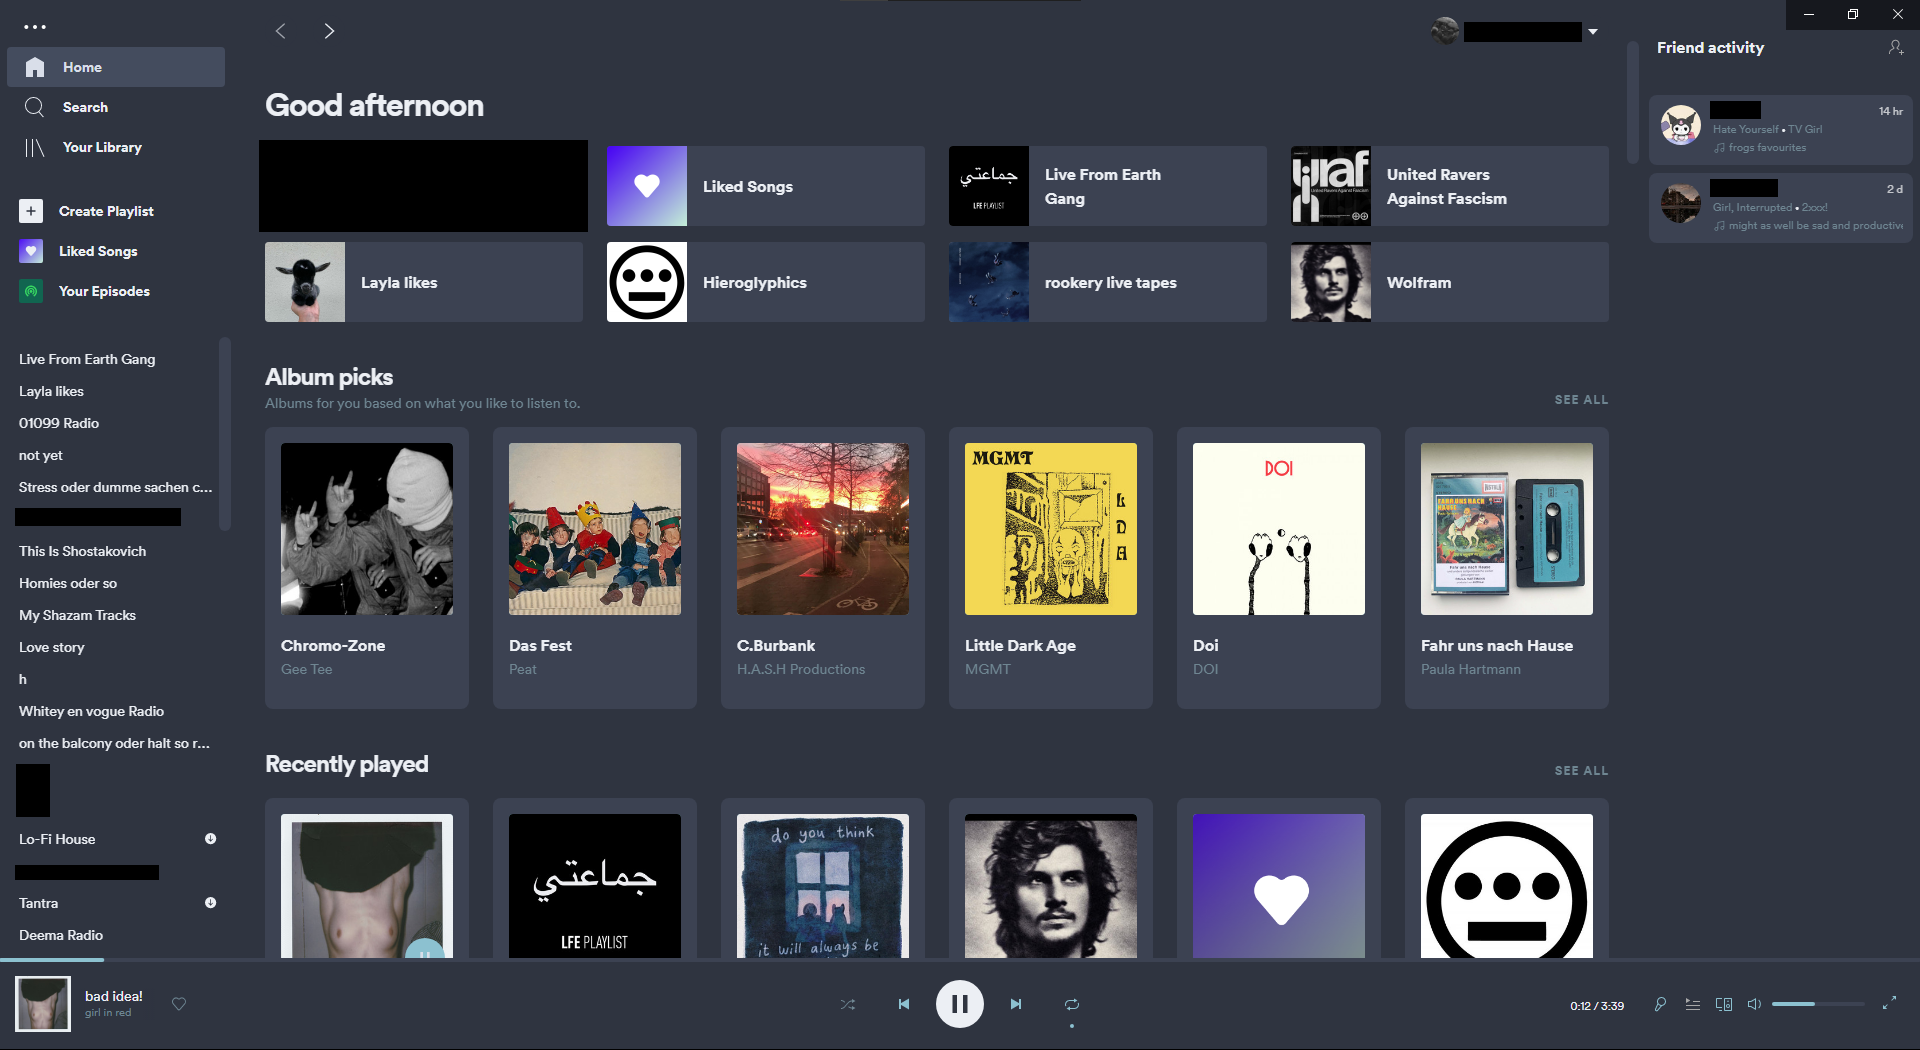Open the lyrics microphone icon
This screenshot has height=1050, width=1920.
coord(1660,1004)
